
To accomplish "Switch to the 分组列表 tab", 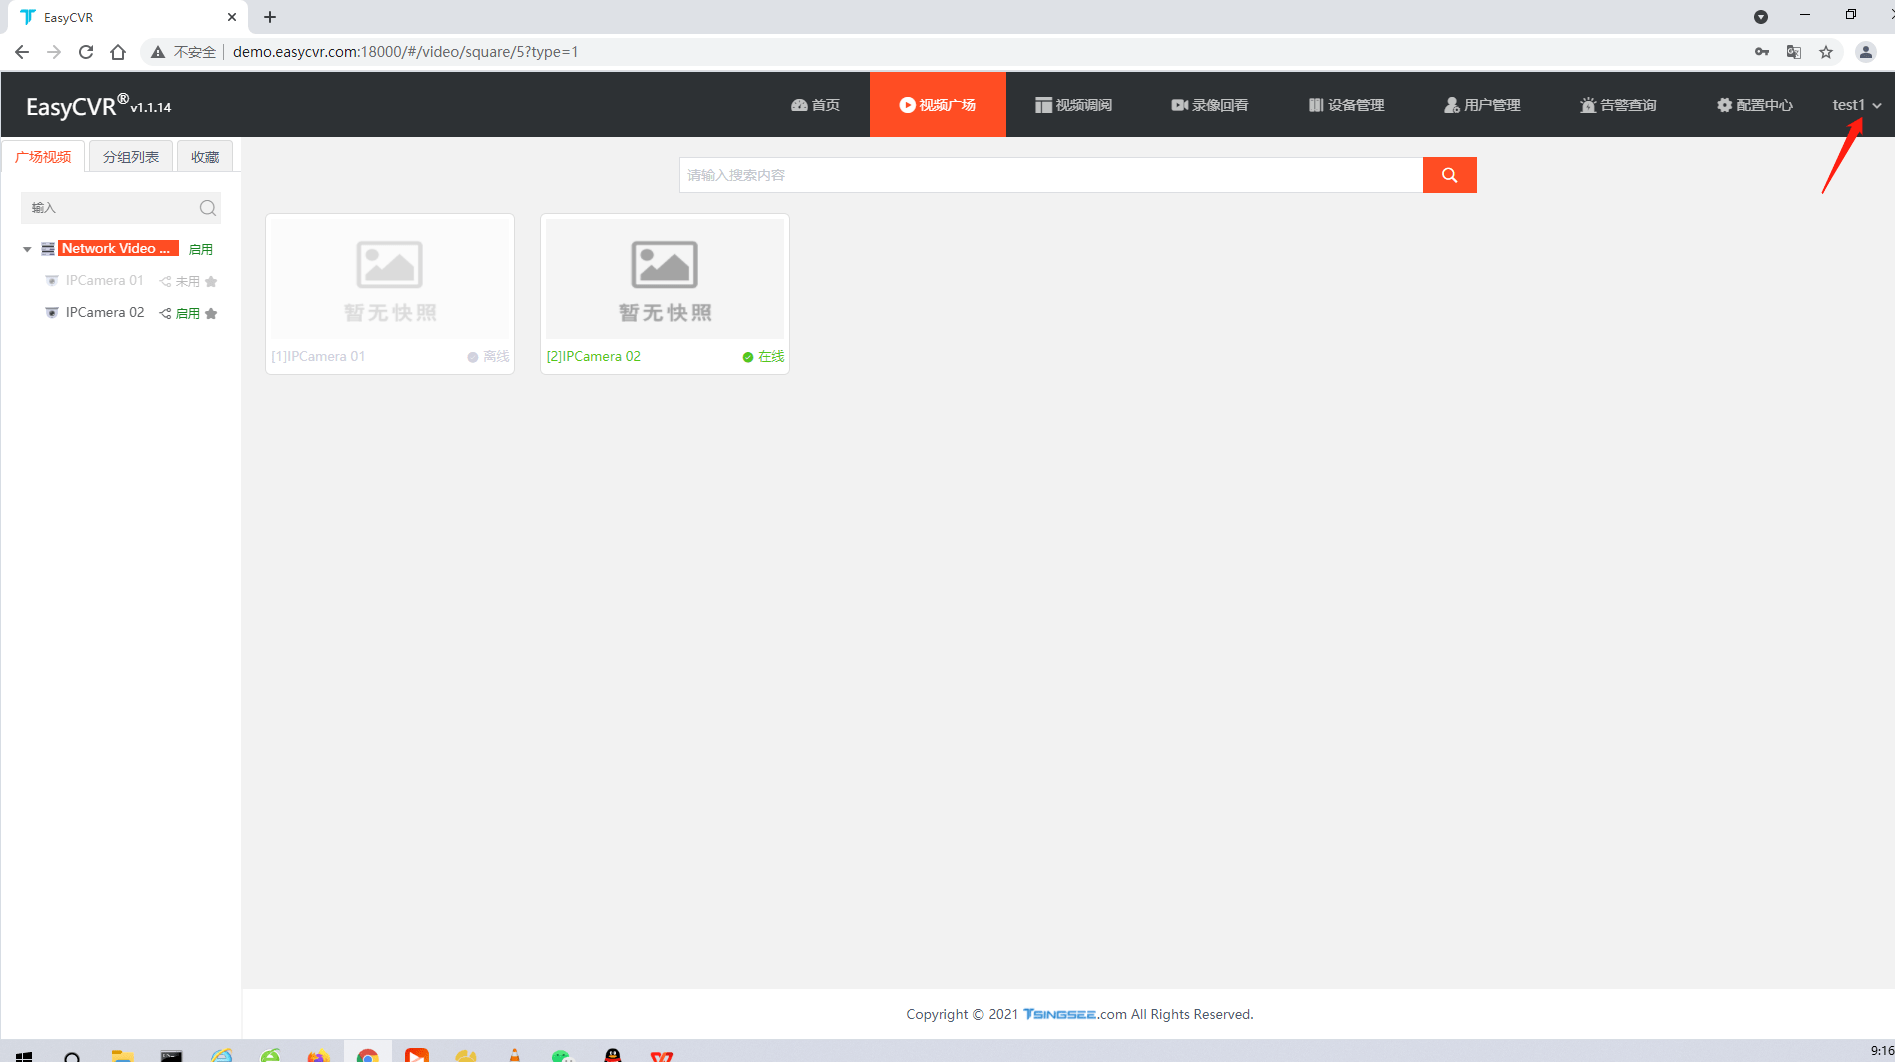I will tap(131, 157).
